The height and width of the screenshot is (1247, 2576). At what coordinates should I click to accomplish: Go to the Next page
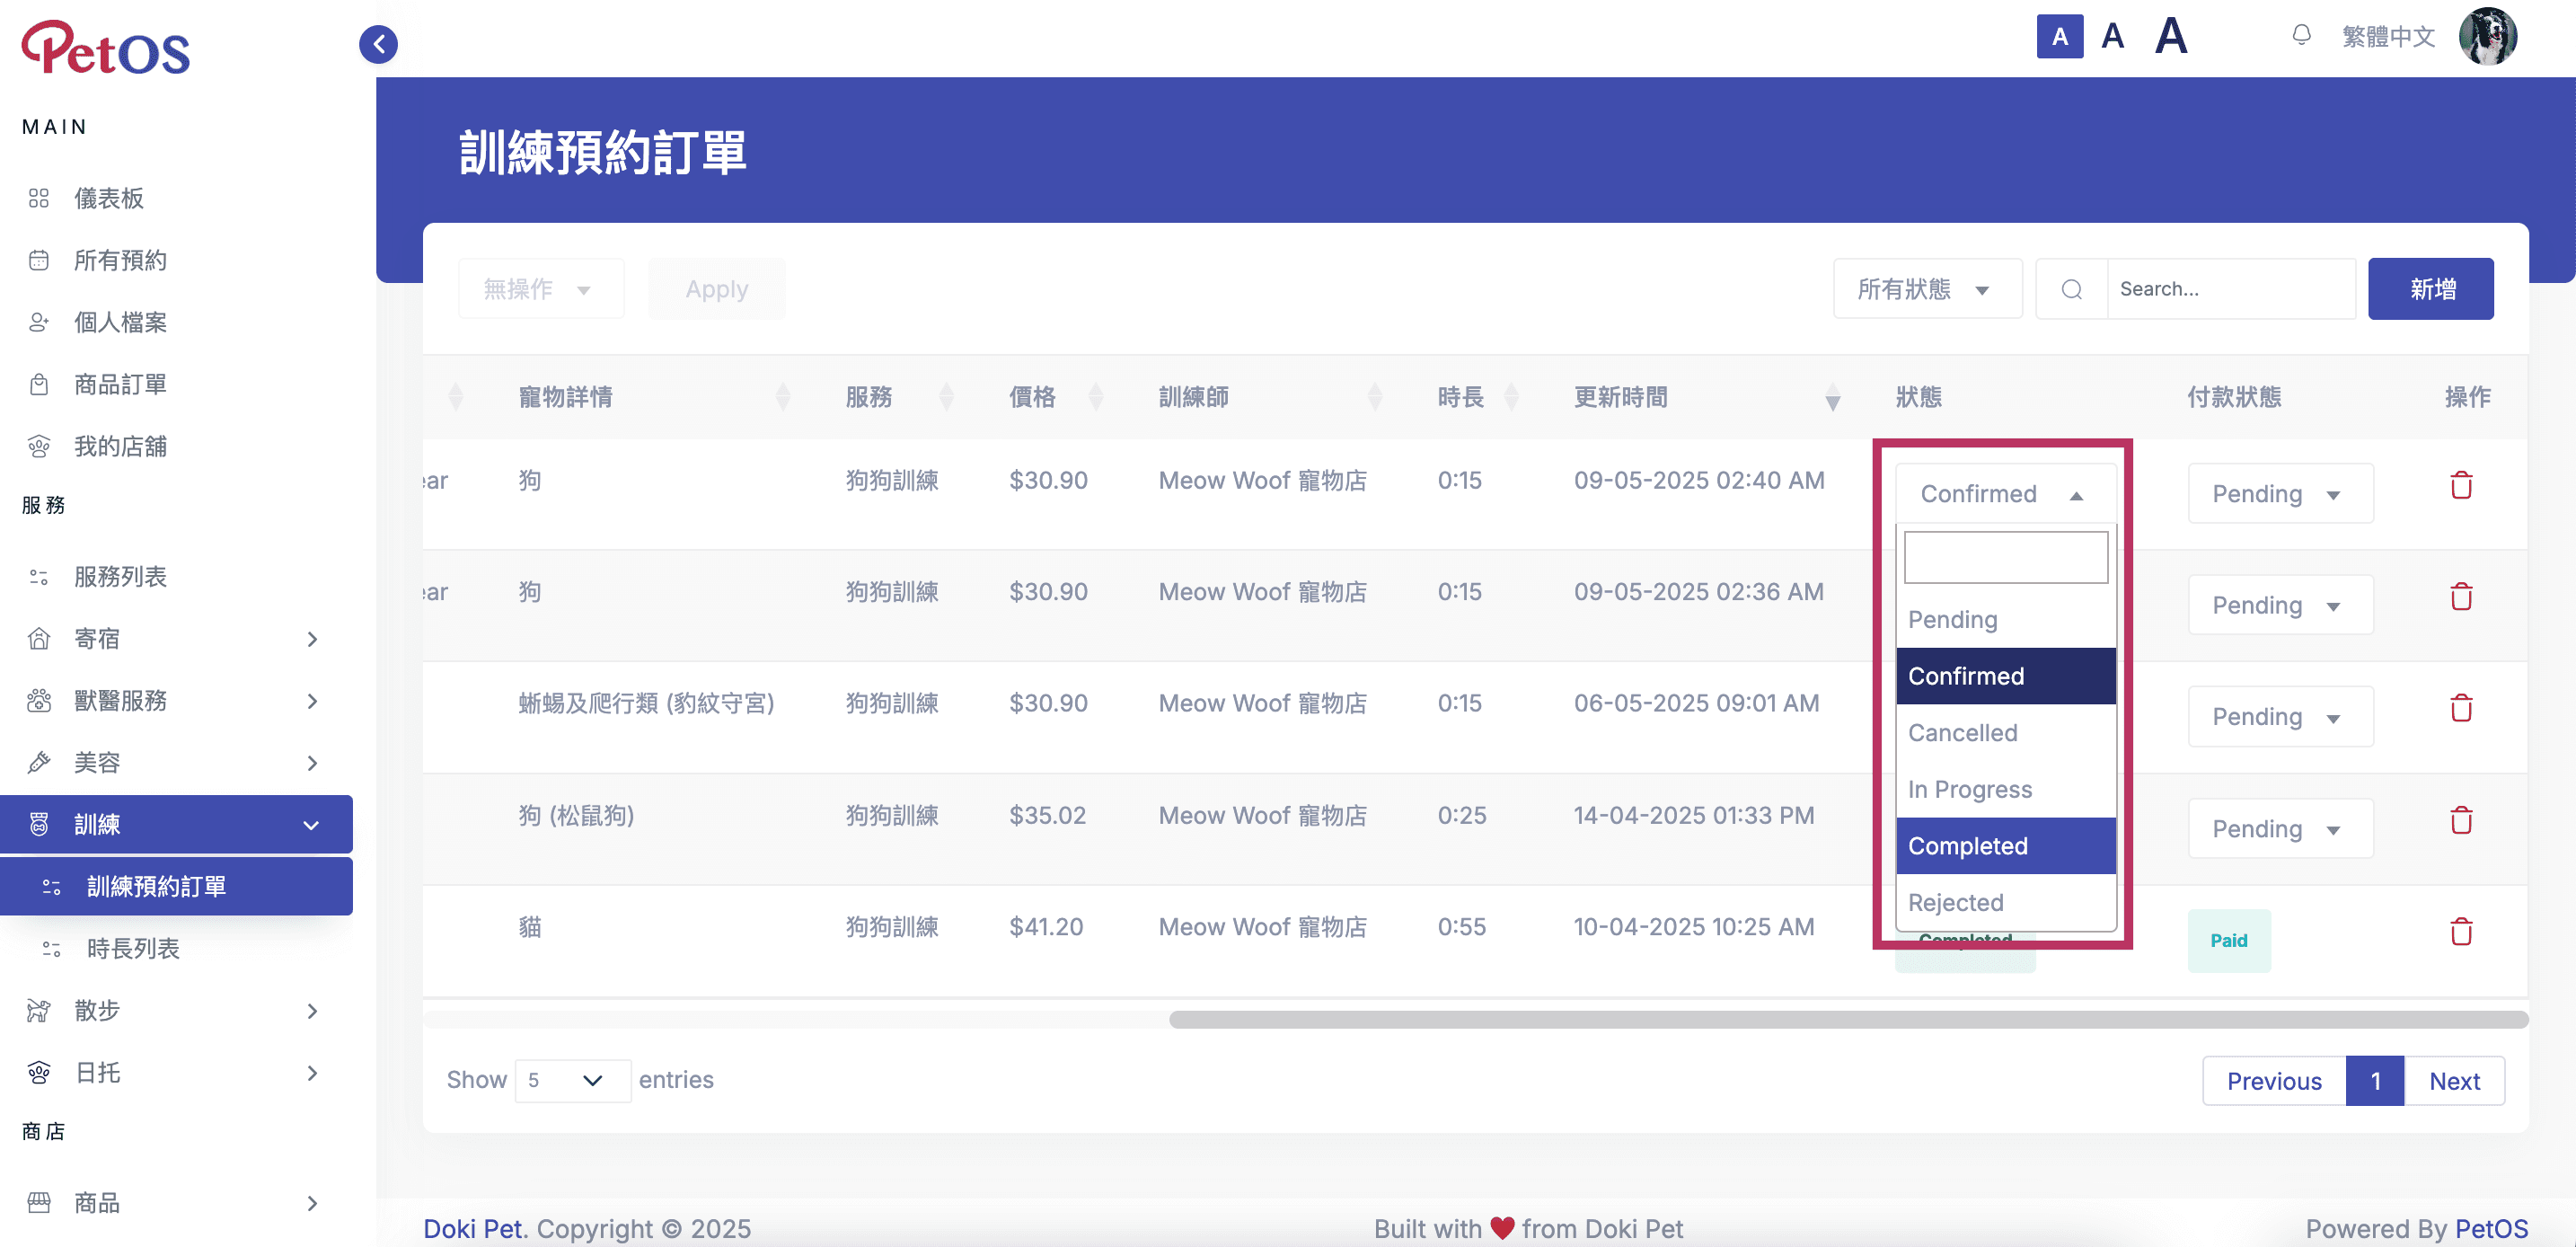click(x=2454, y=1081)
